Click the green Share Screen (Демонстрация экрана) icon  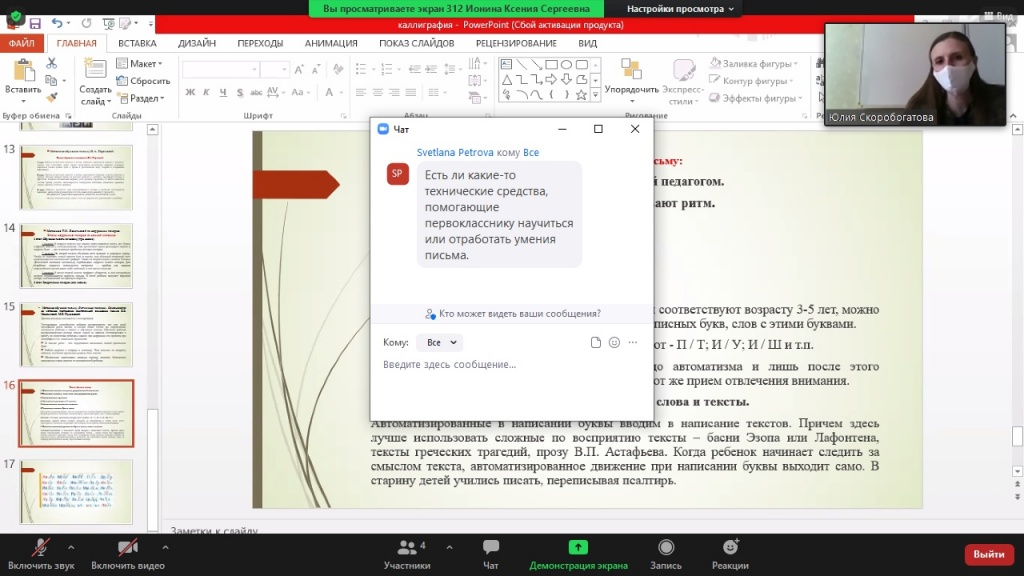[578, 548]
